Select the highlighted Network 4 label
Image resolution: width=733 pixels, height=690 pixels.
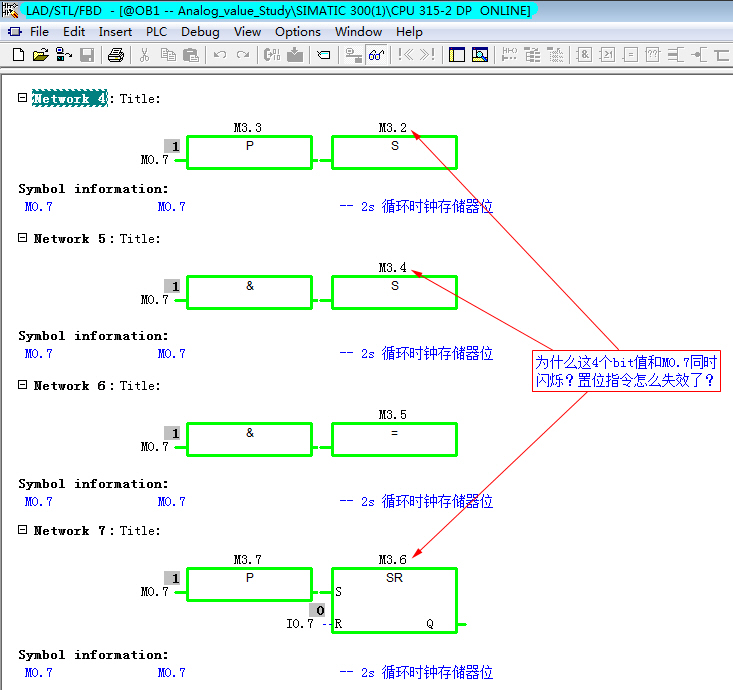click(70, 98)
